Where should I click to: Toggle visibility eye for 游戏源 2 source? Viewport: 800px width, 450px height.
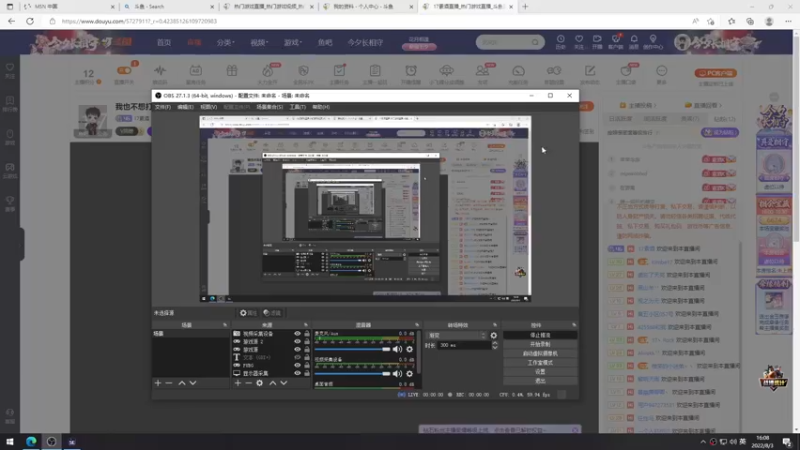[x=297, y=341]
